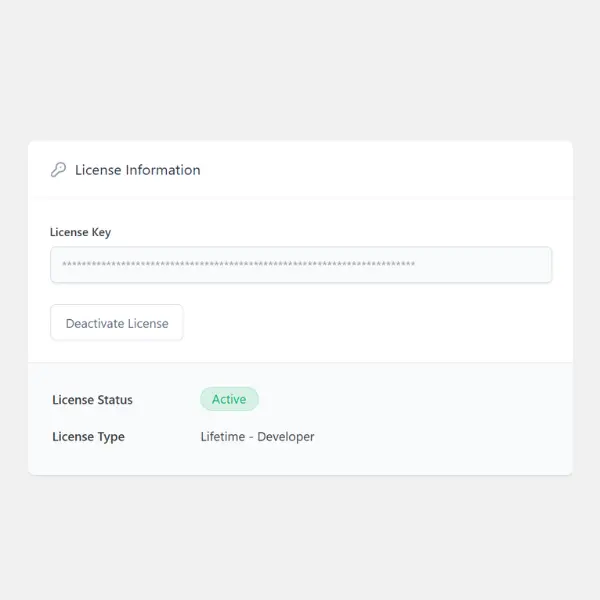
Task: Click the word Developer in license type value
Action: click(x=286, y=437)
